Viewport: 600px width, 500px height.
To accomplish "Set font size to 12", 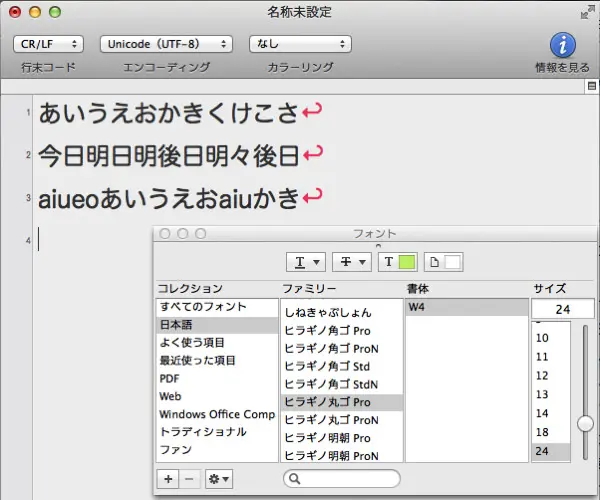I will [x=551, y=375].
